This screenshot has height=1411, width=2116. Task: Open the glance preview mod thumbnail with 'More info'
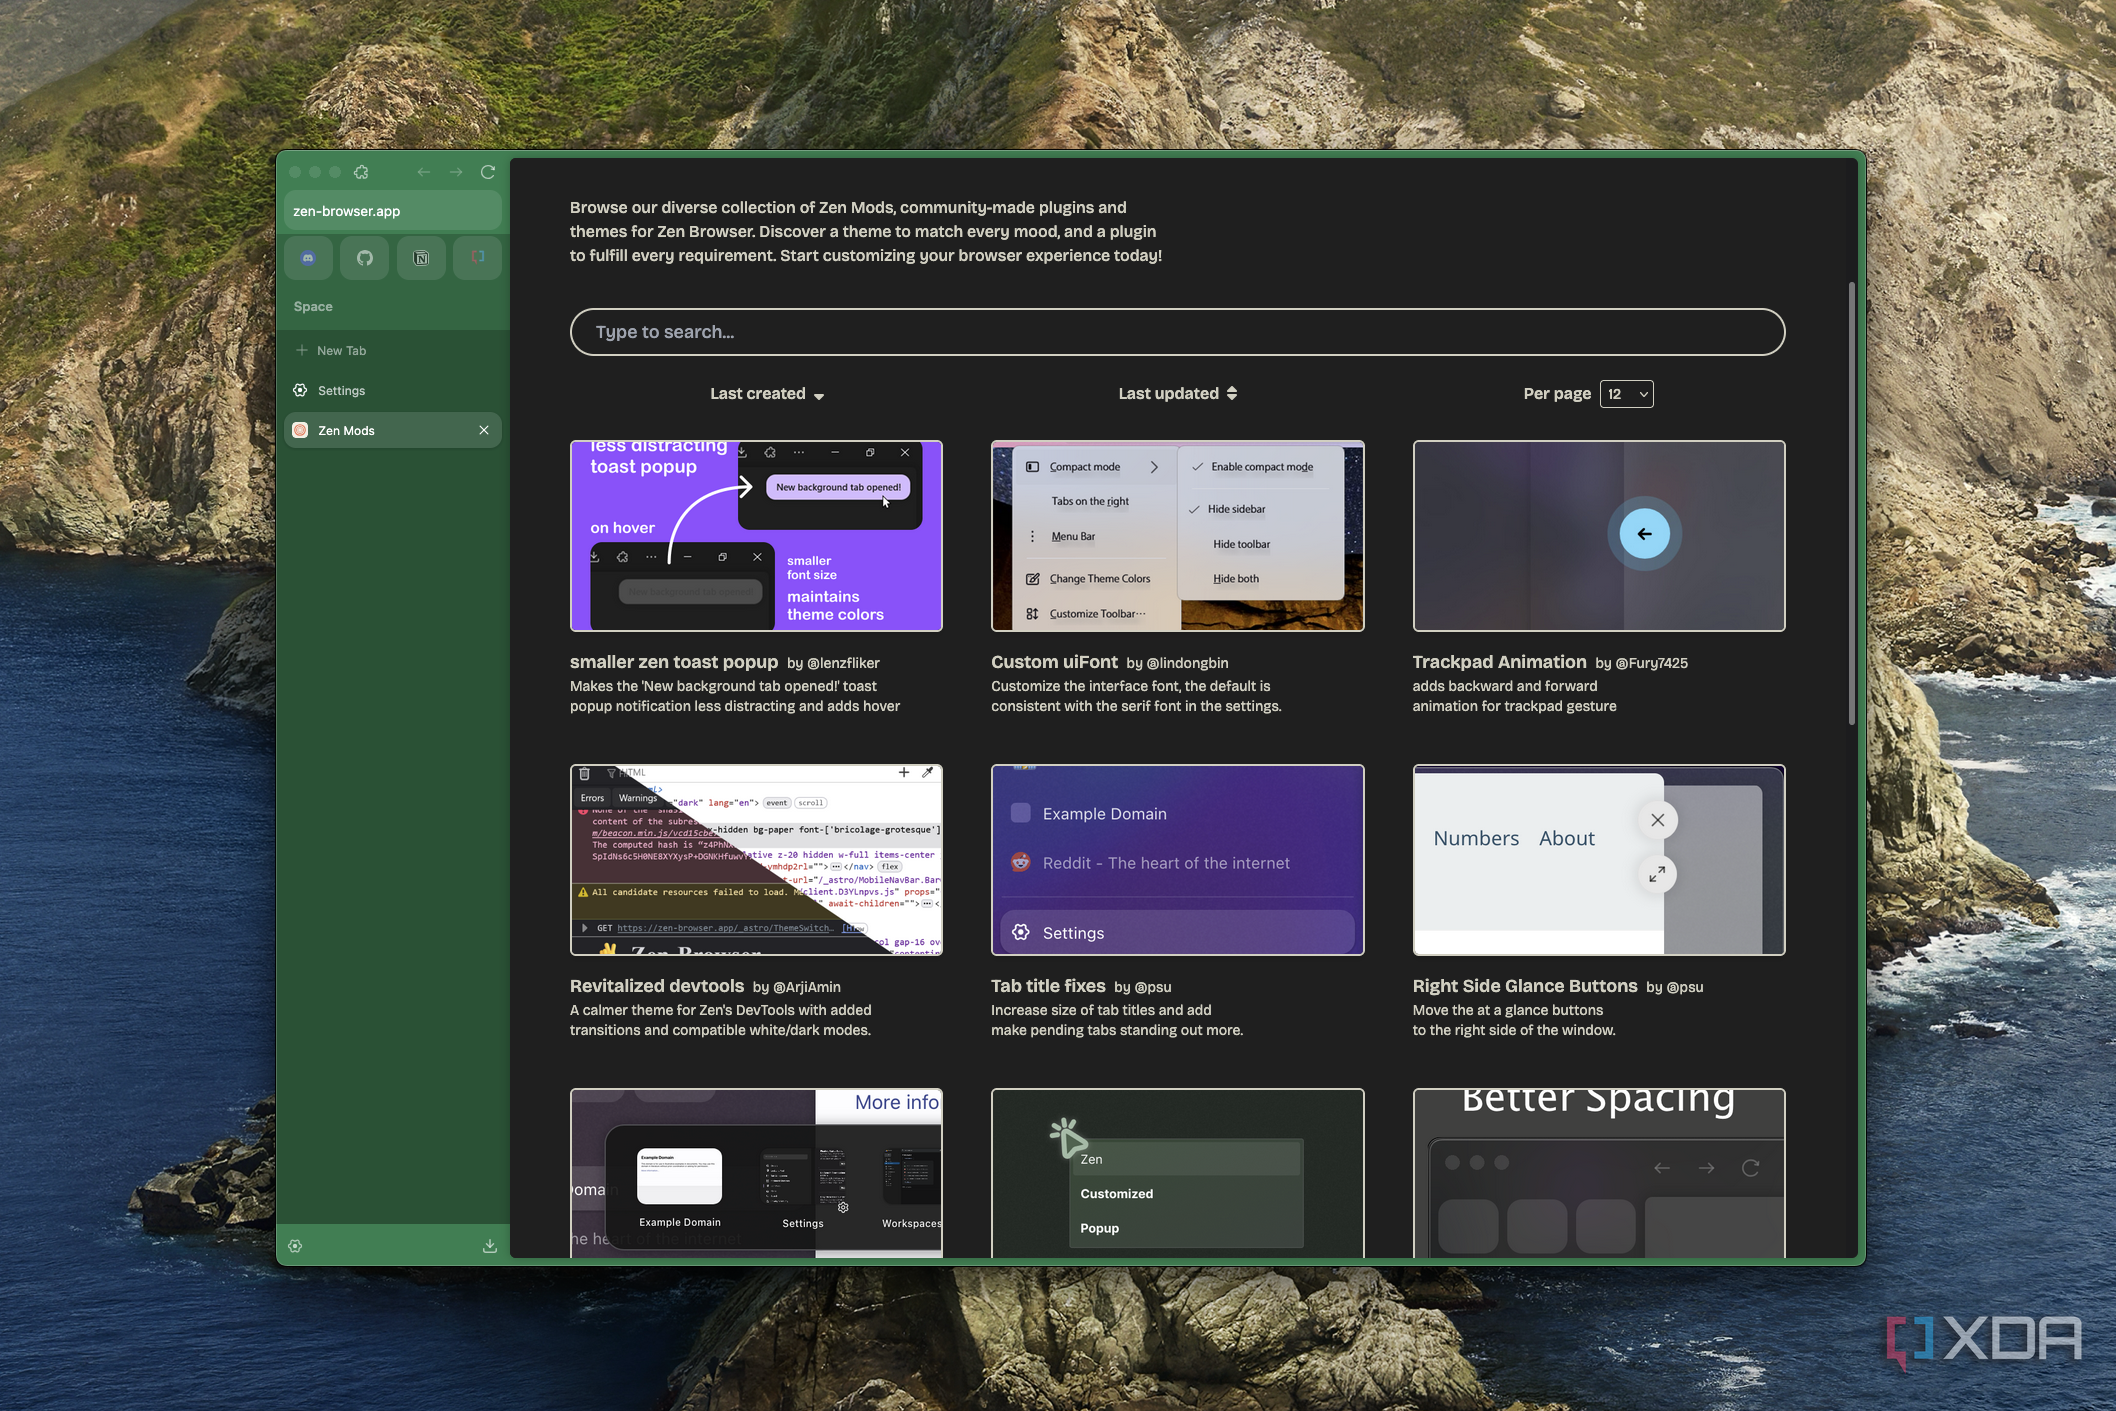tap(756, 1173)
